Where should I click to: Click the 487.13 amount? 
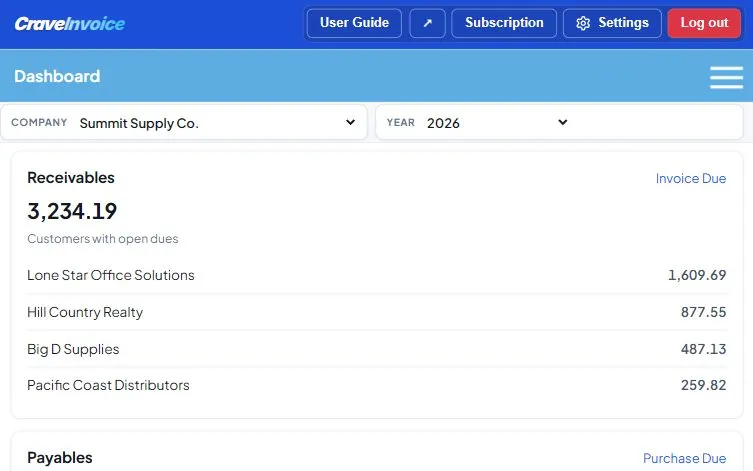click(703, 349)
